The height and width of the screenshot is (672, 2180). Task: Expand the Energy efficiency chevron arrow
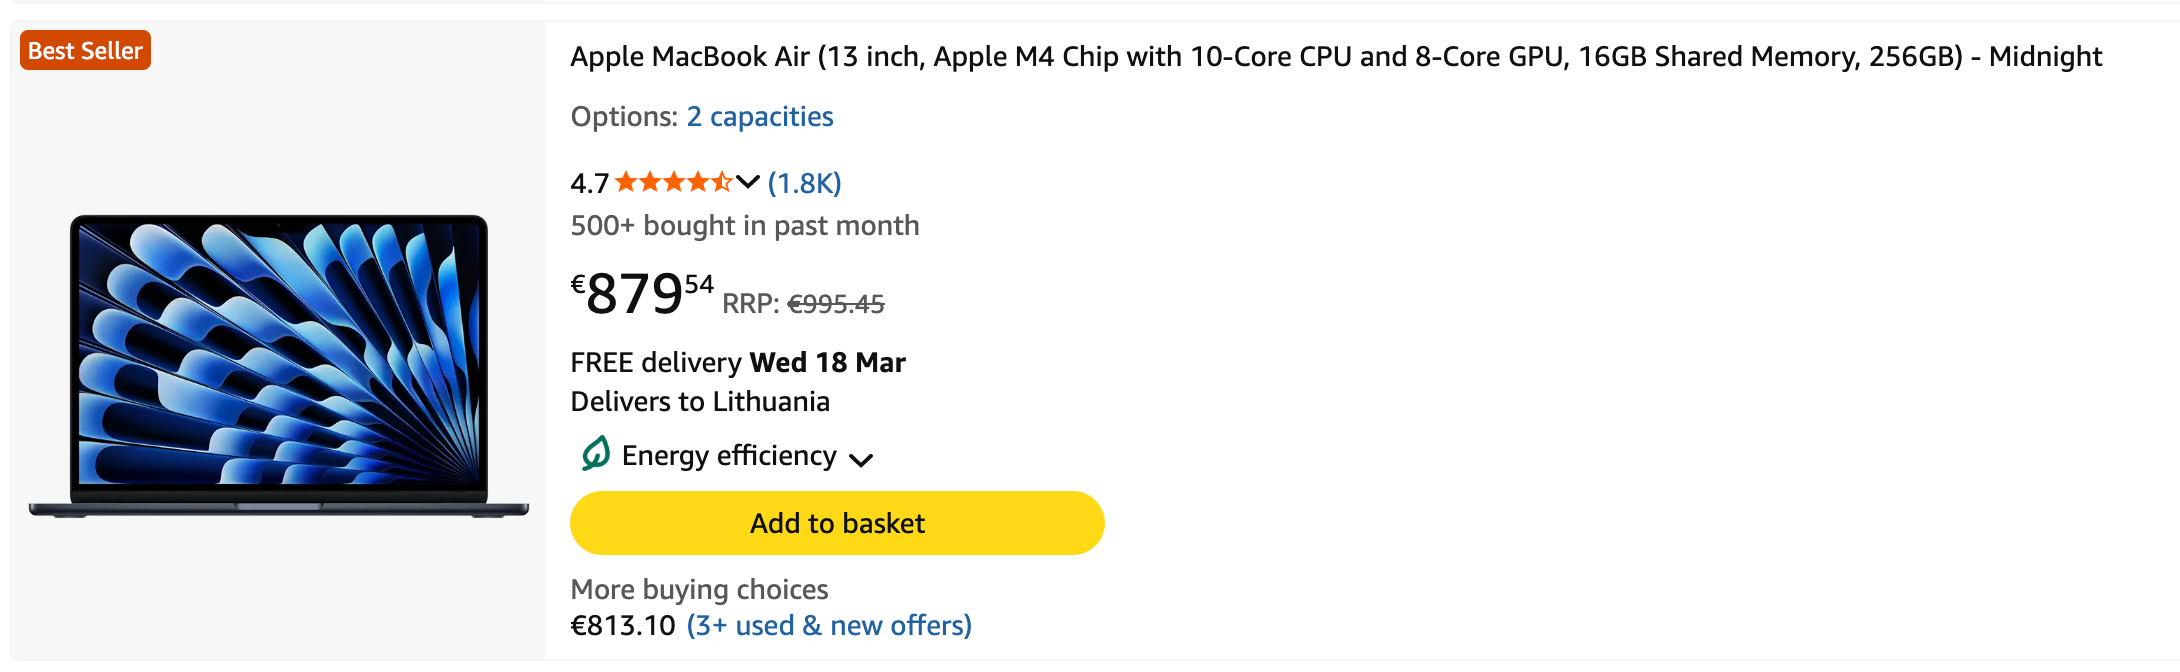pyautogui.click(x=861, y=460)
